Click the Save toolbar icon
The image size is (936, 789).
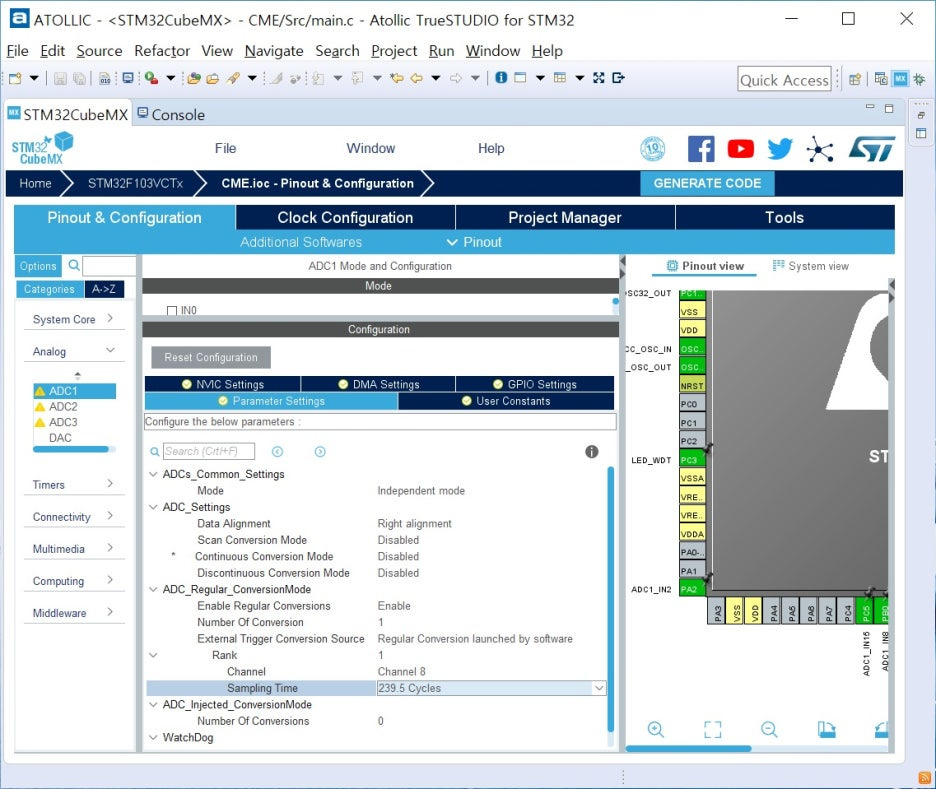(x=60, y=78)
